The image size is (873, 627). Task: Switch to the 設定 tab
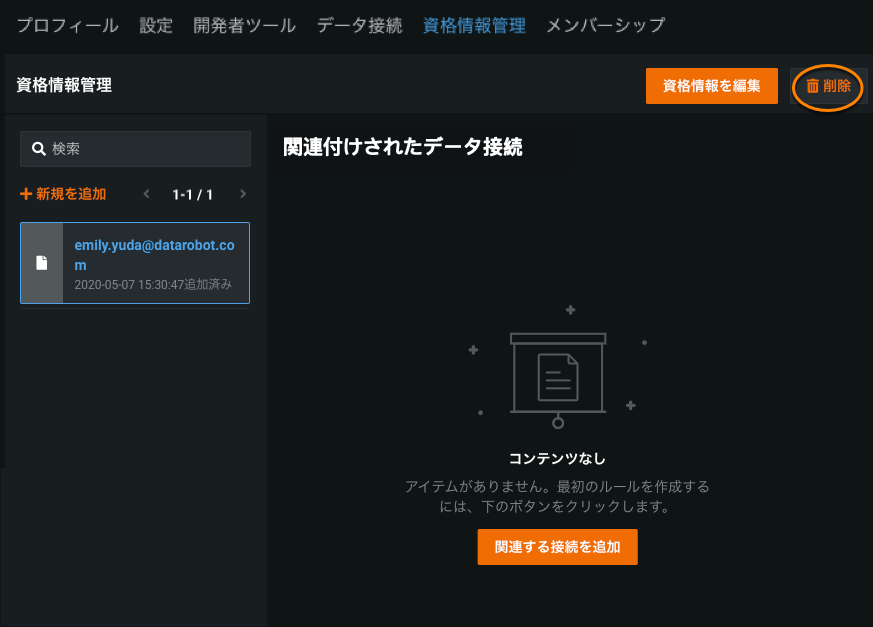[x=156, y=26]
